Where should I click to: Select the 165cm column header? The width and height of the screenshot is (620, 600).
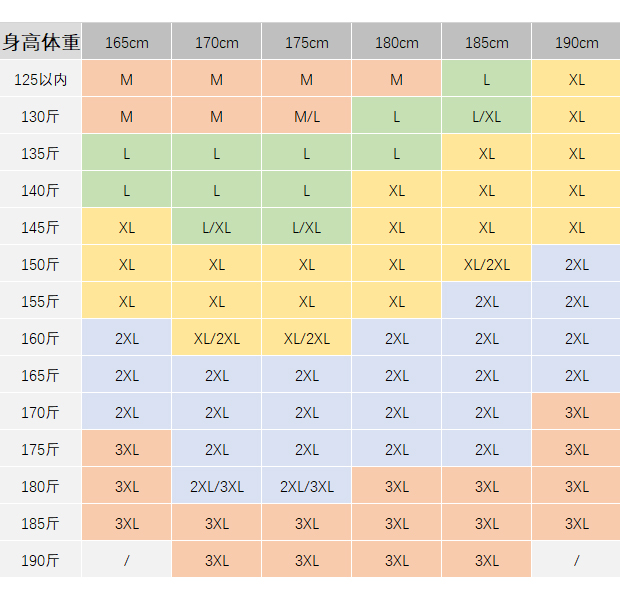pos(127,42)
